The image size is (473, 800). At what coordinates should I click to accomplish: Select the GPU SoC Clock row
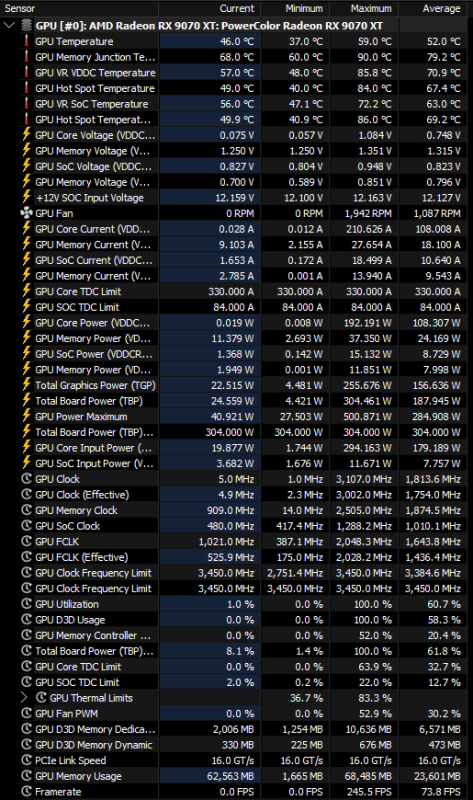pos(234,526)
